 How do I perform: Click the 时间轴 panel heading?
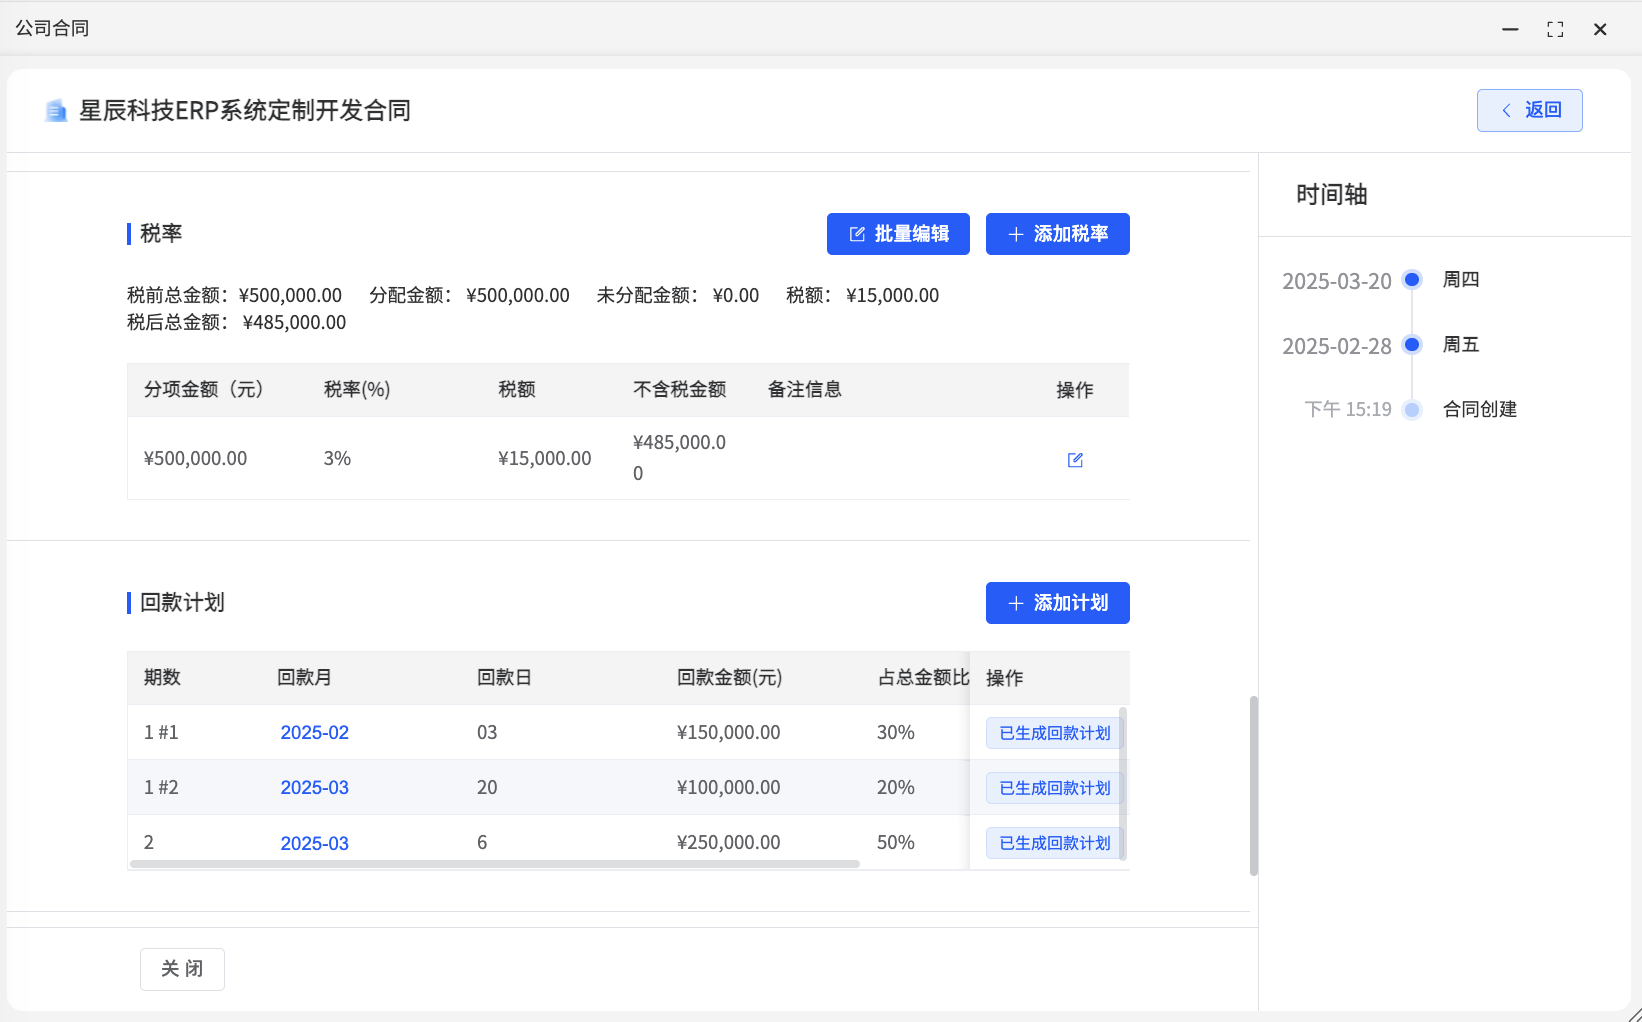(x=1332, y=195)
